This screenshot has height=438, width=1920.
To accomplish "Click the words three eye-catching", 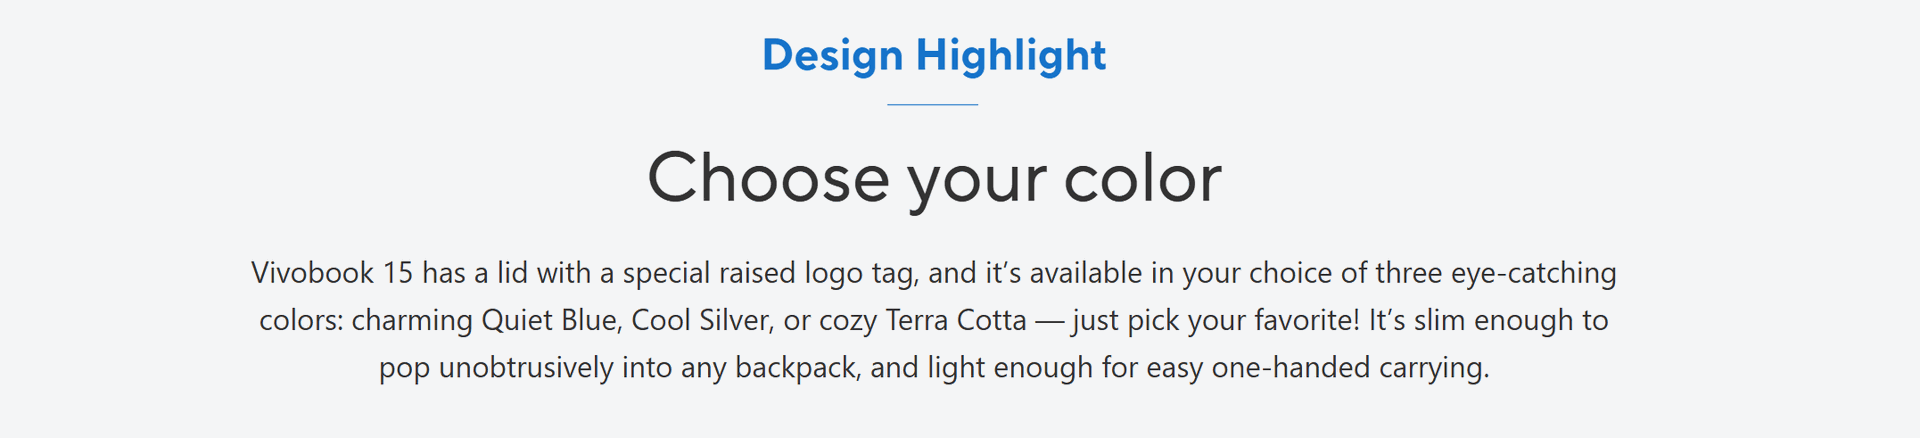I will click(x=1496, y=274).
